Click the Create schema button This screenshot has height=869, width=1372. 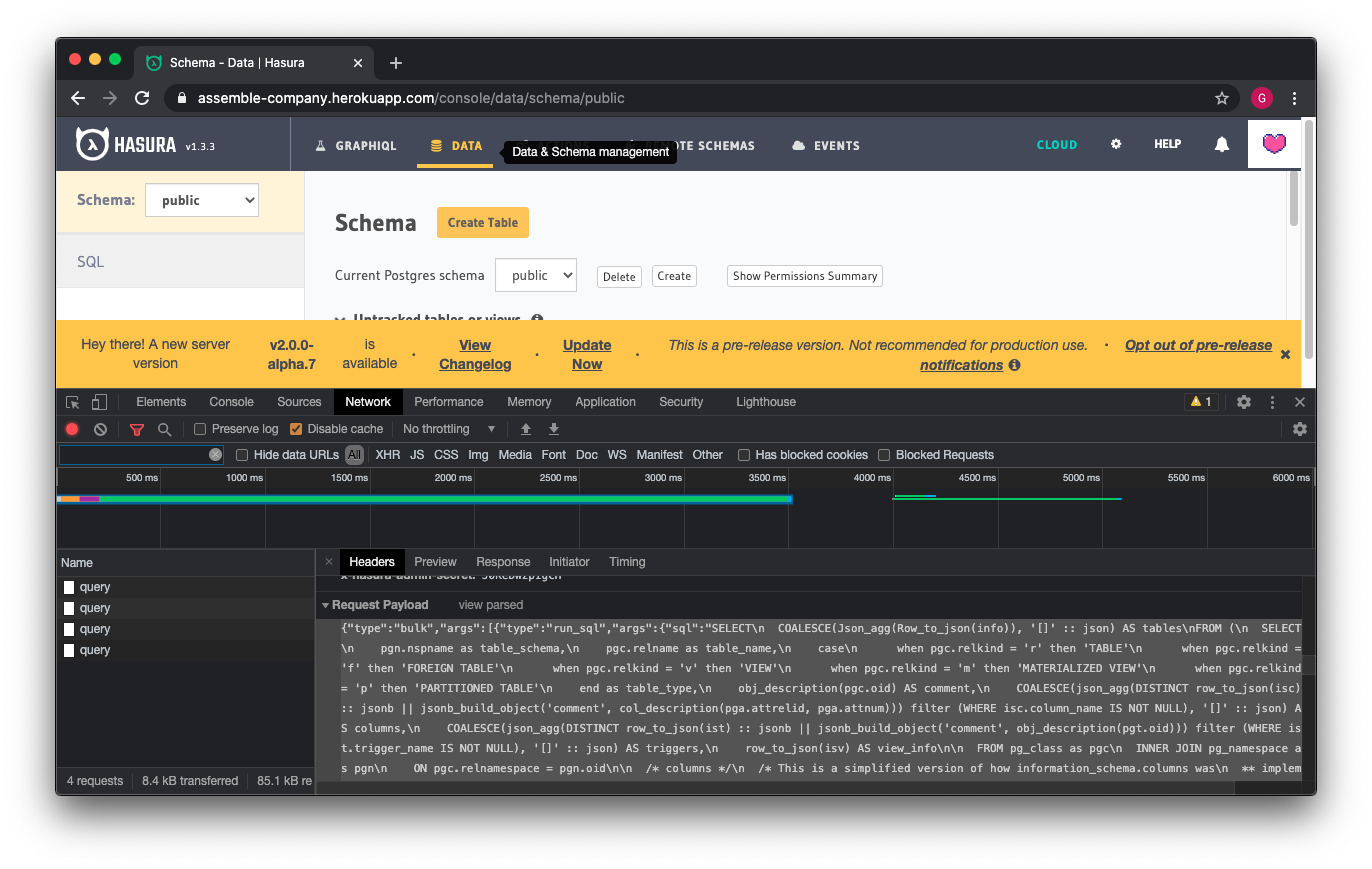tap(674, 276)
